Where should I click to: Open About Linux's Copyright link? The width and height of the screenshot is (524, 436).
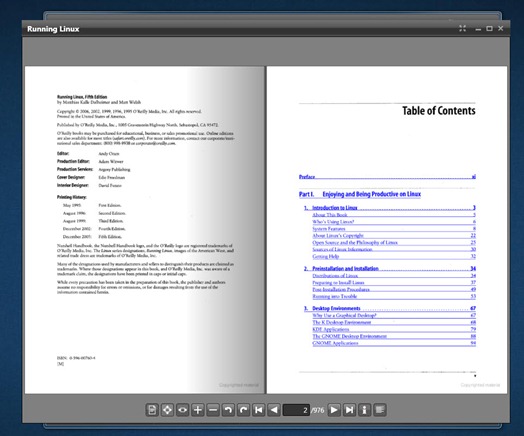click(x=394, y=236)
